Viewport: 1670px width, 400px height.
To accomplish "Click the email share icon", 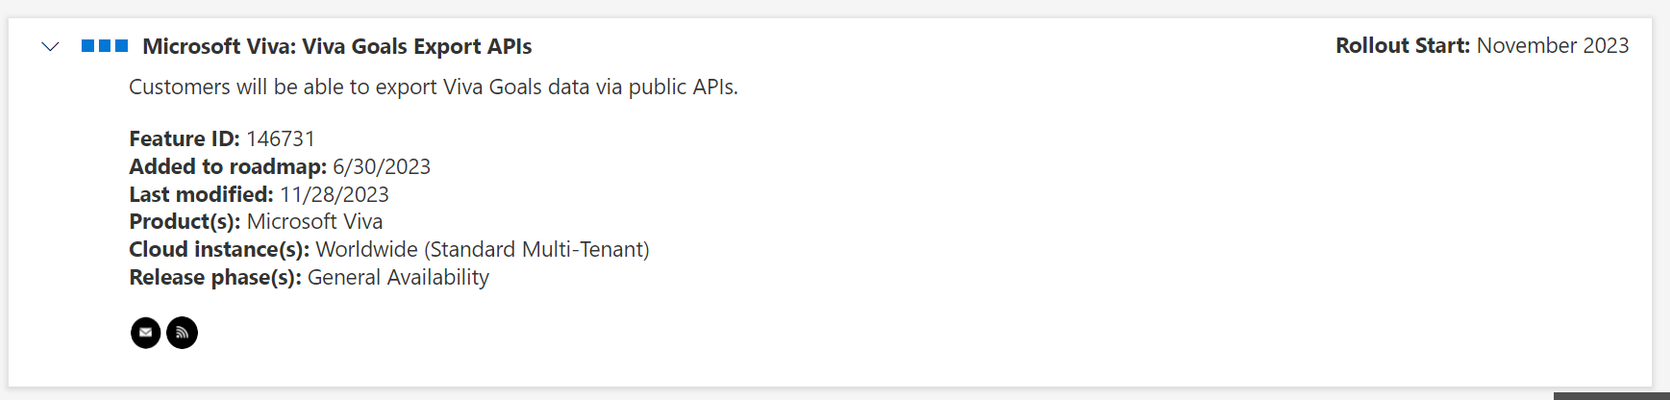I will point(146,332).
